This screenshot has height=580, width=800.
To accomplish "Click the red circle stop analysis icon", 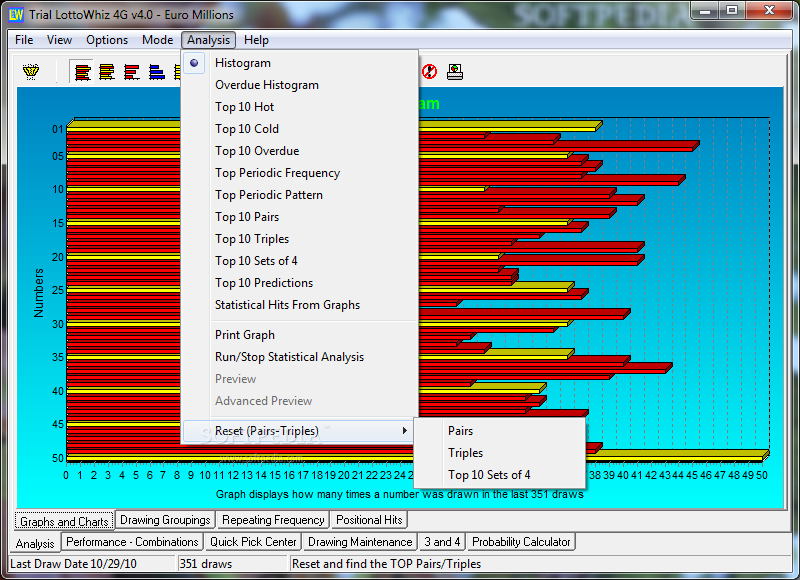I will [x=430, y=71].
